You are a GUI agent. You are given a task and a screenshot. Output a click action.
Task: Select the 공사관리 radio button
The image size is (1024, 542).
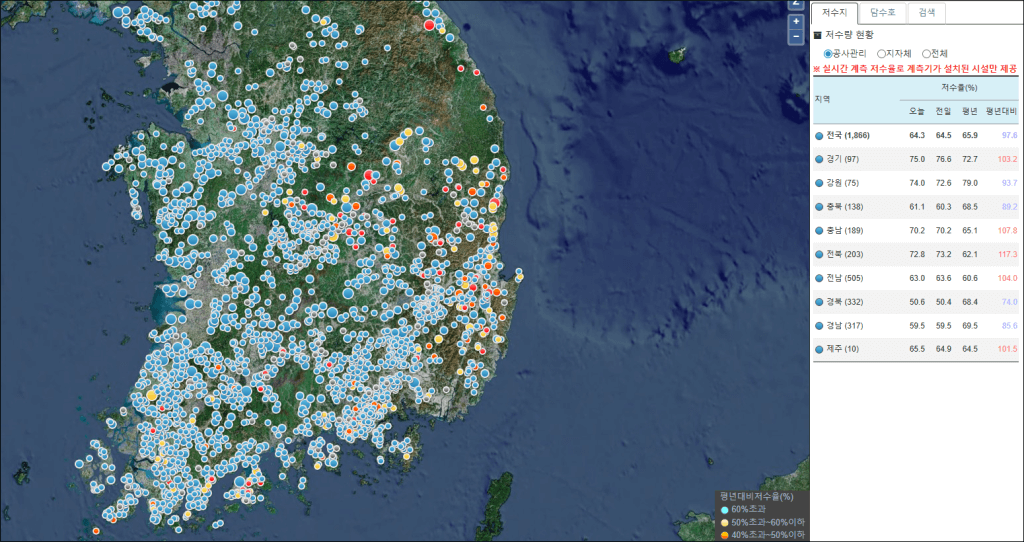828,53
